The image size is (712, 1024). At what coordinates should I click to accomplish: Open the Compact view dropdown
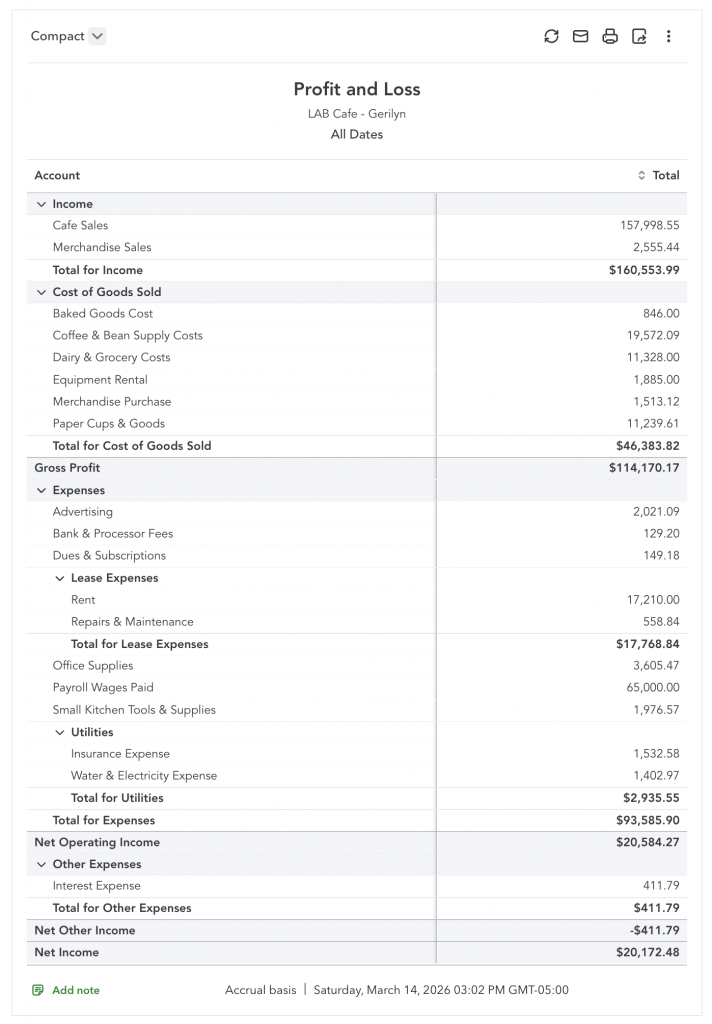pos(96,36)
